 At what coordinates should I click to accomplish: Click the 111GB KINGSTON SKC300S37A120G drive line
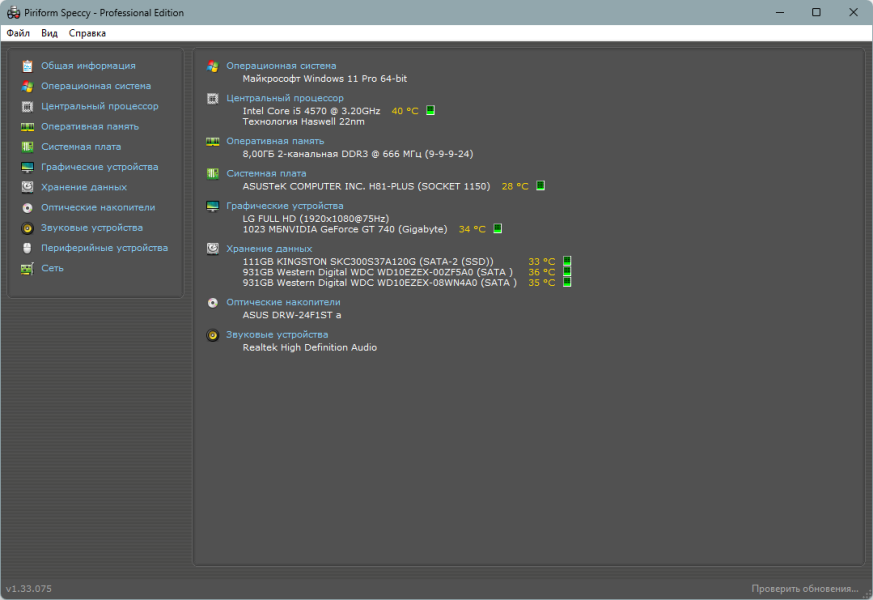click(x=368, y=261)
